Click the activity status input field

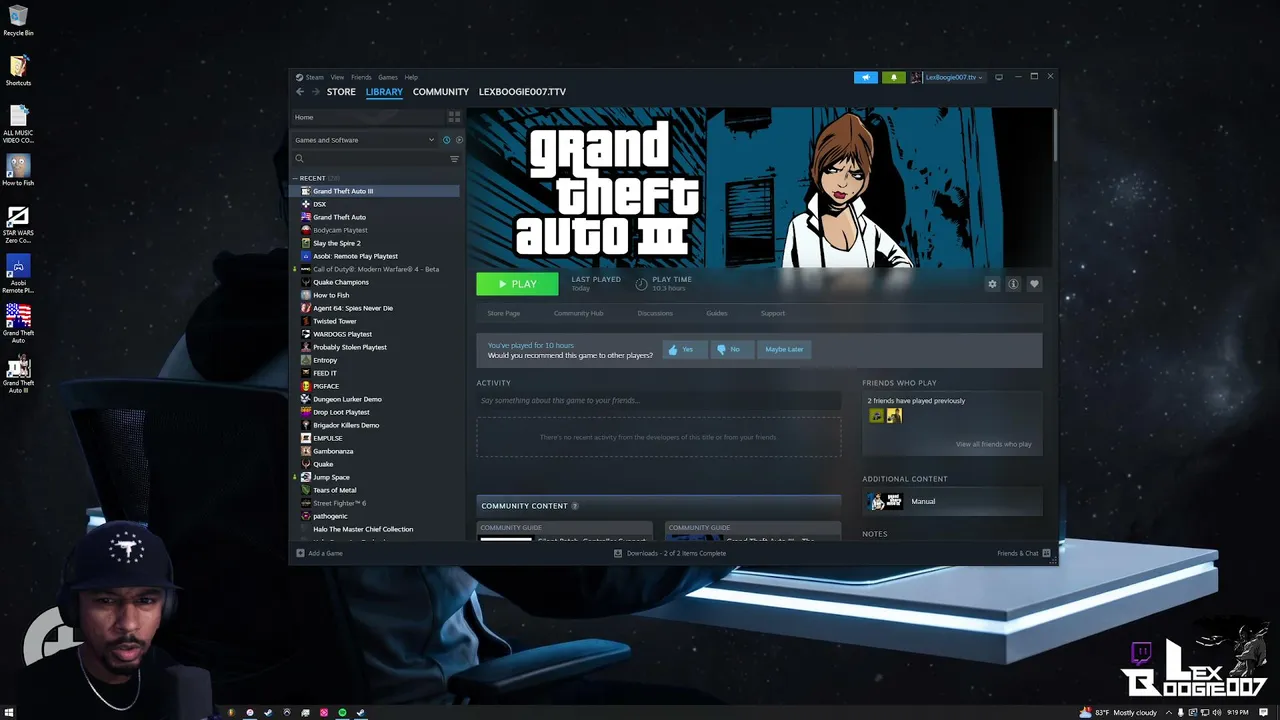coord(659,401)
